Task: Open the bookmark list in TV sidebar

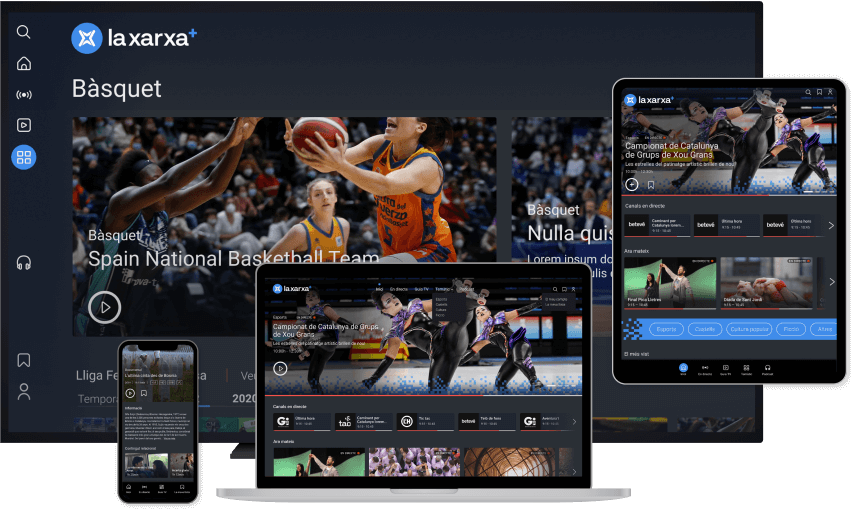Action: (x=24, y=360)
